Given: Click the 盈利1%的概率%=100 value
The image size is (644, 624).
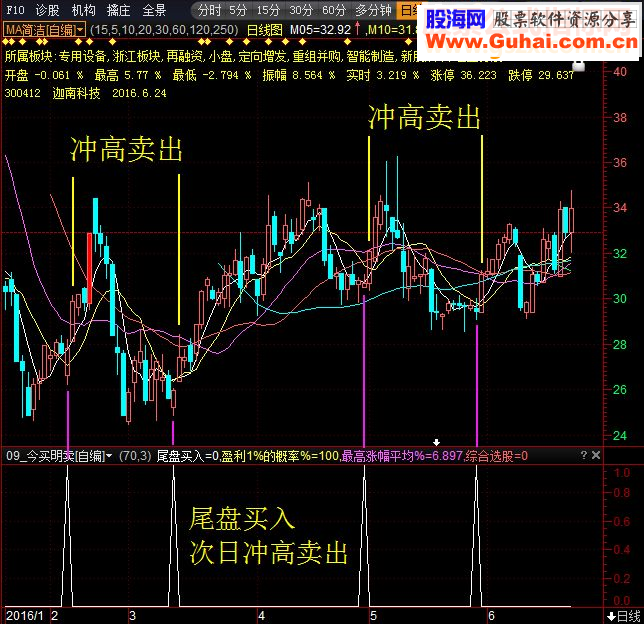Looking at the screenshot, I should [x=280, y=456].
